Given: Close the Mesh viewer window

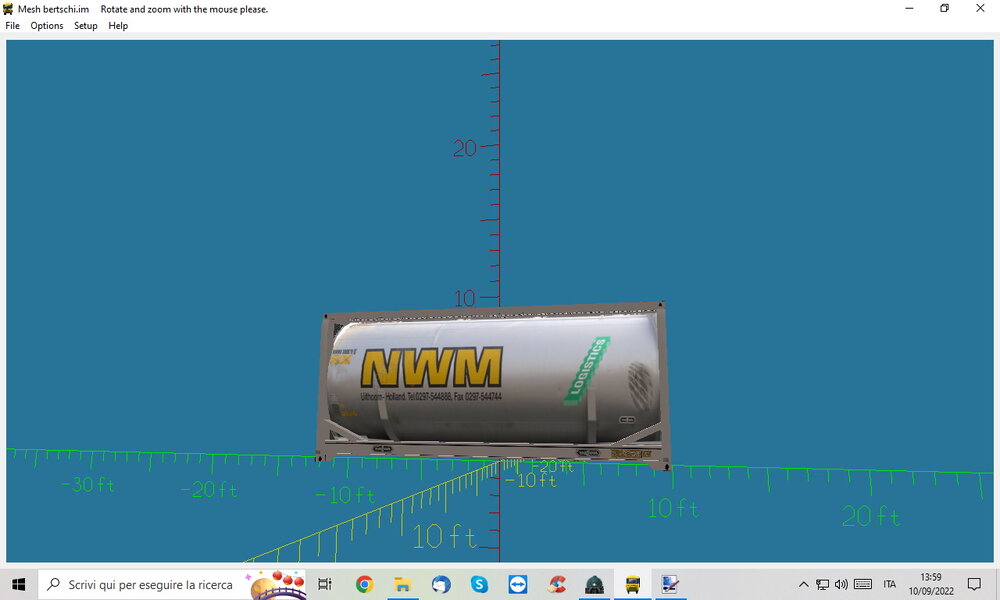Looking at the screenshot, I should tap(980, 8).
